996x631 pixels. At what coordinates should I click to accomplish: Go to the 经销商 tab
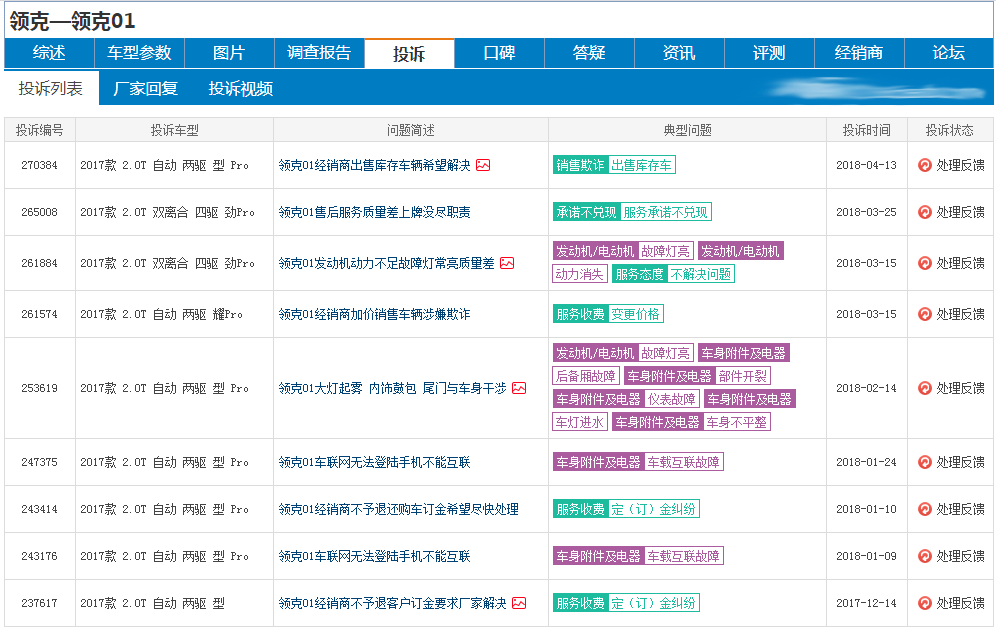point(859,53)
